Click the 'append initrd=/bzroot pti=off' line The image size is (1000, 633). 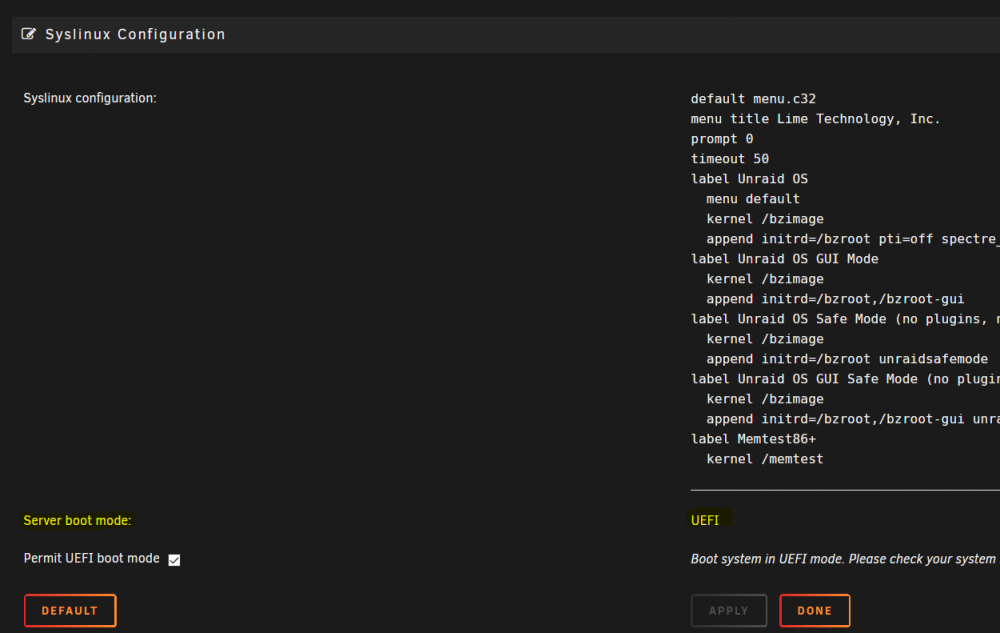pos(853,239)
